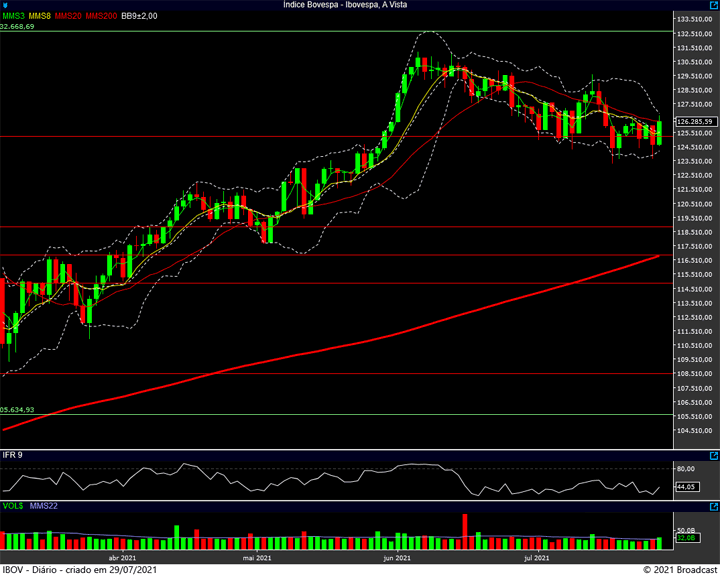Click the MMS200 indicator label
The width and height of the screenshot is (720, 575).
pos(101,17)
